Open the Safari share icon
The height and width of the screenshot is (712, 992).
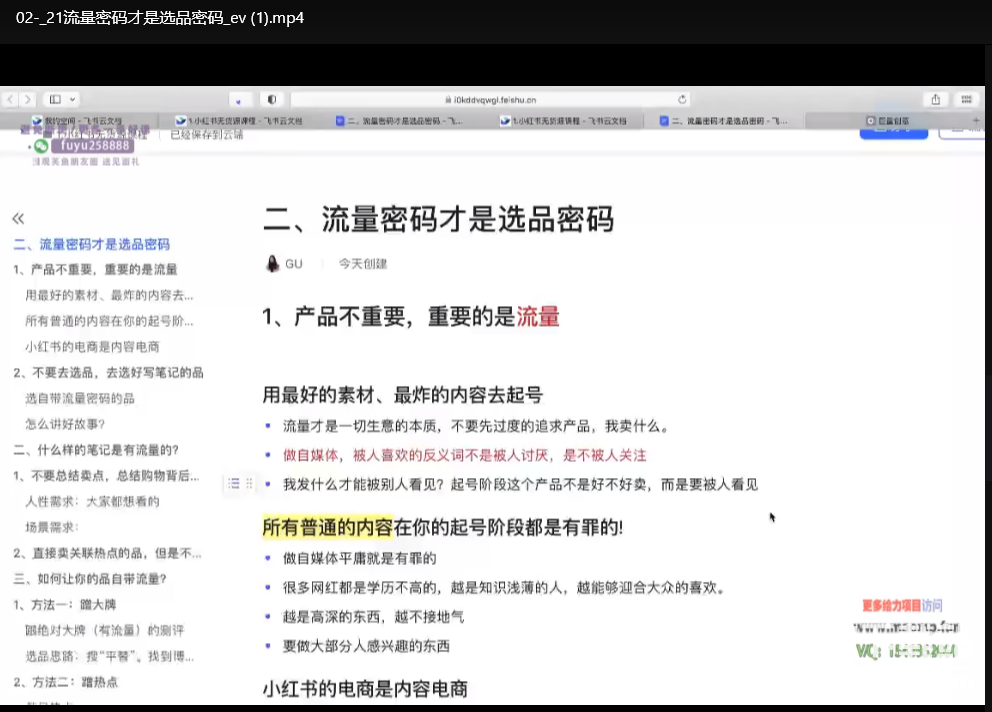(x=936, y=100)
